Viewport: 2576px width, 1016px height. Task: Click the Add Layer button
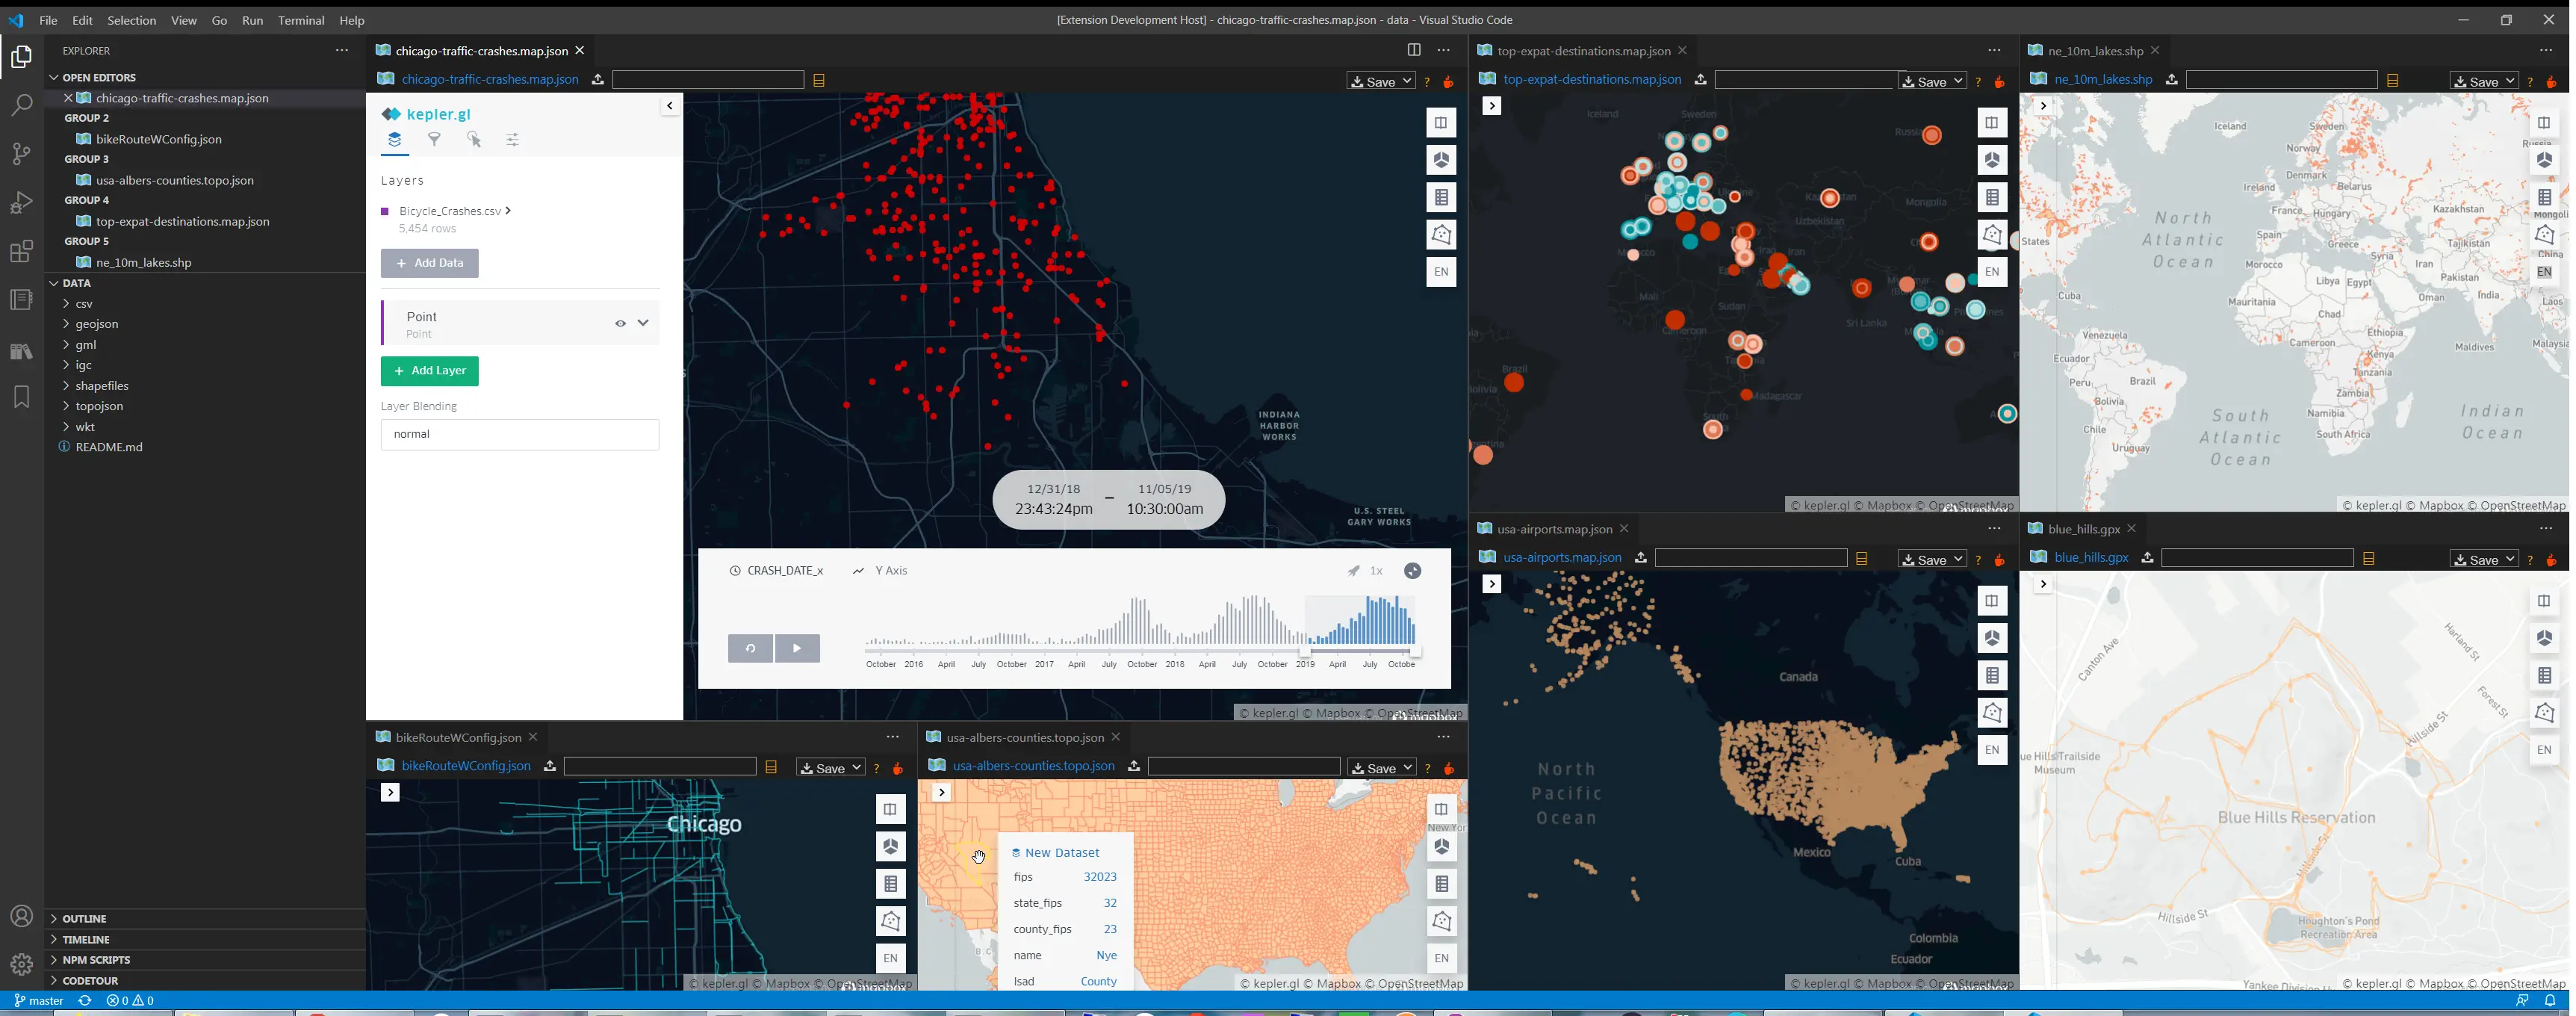(x=429, y=371)
